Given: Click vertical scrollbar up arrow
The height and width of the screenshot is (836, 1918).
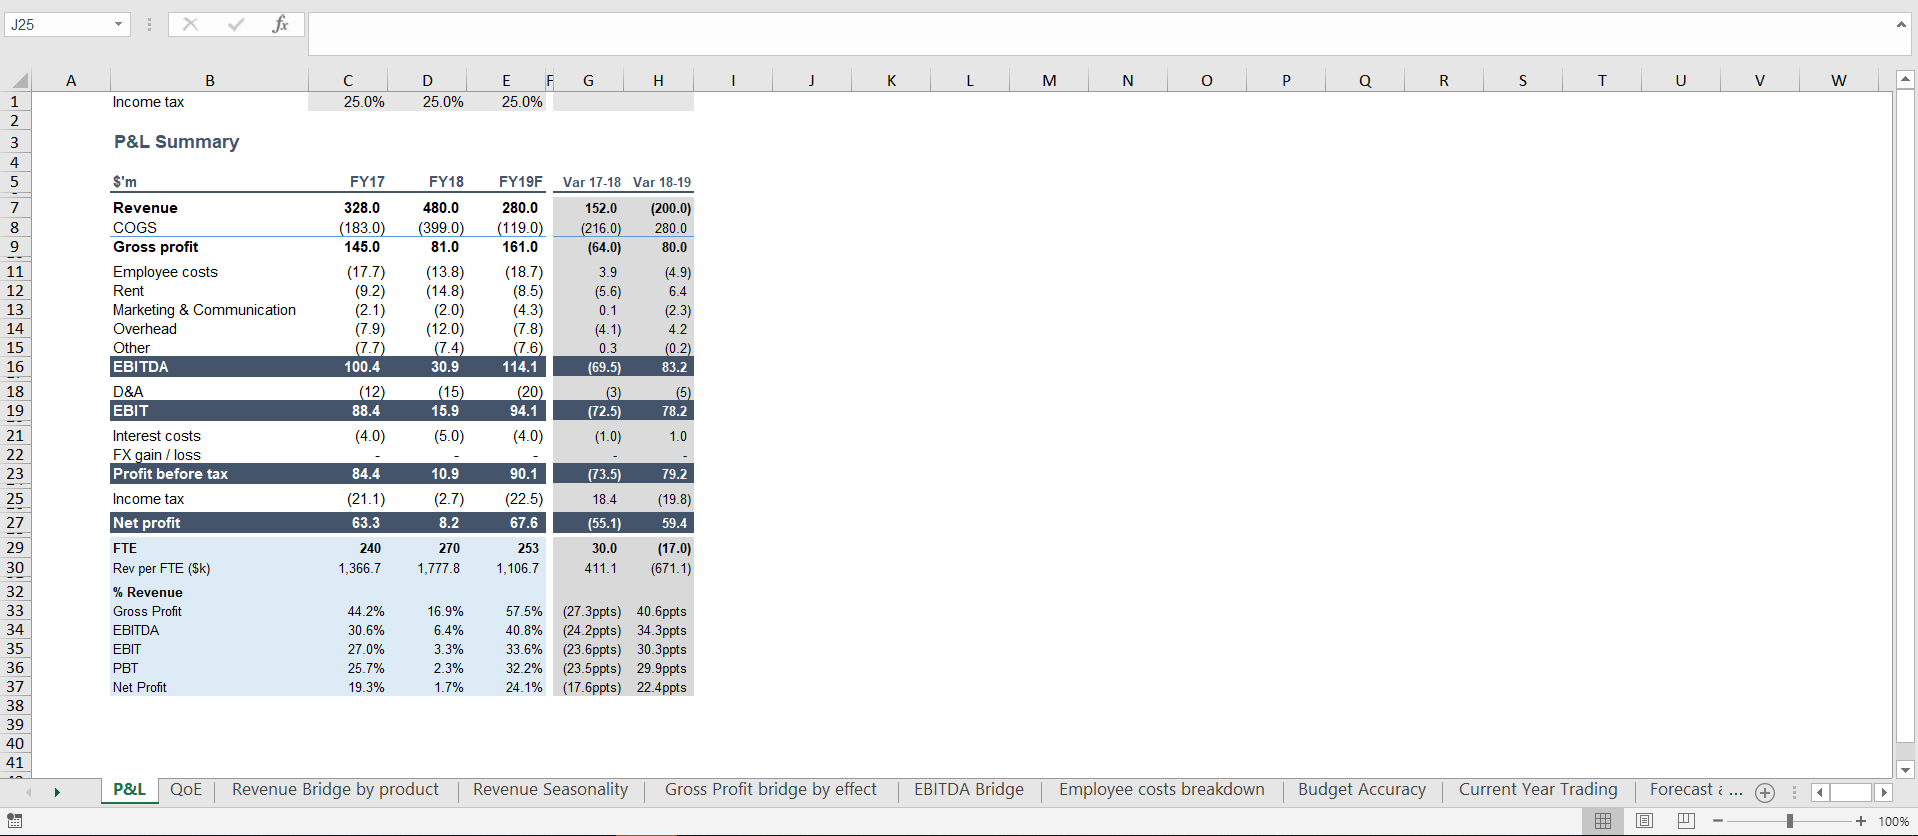Looking at the screenshot, I should 1905,79.
